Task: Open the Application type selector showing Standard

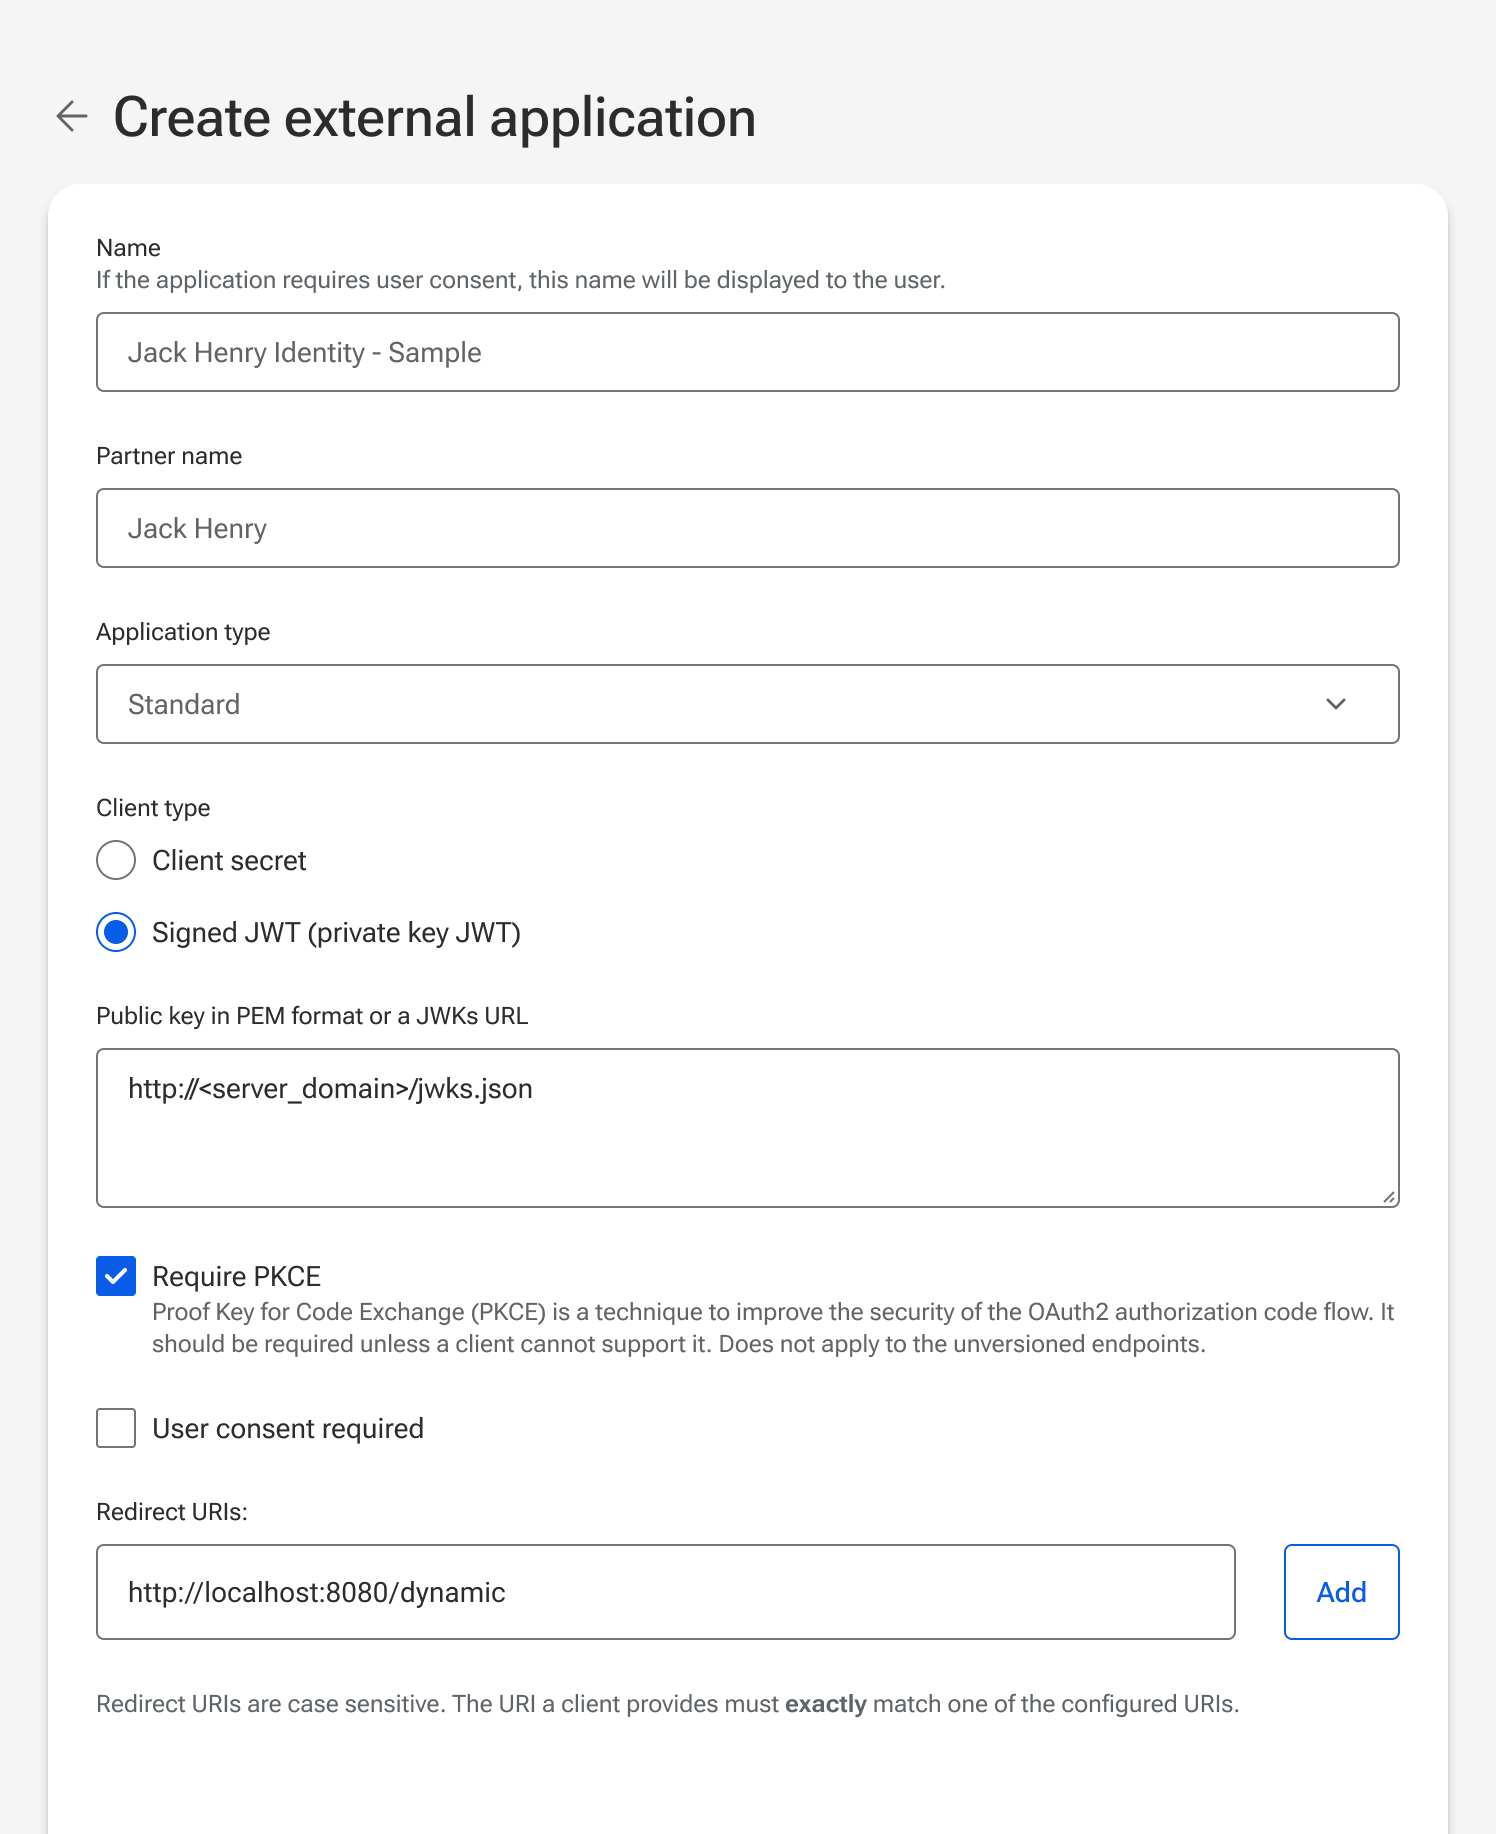Action: click(747, 704)
